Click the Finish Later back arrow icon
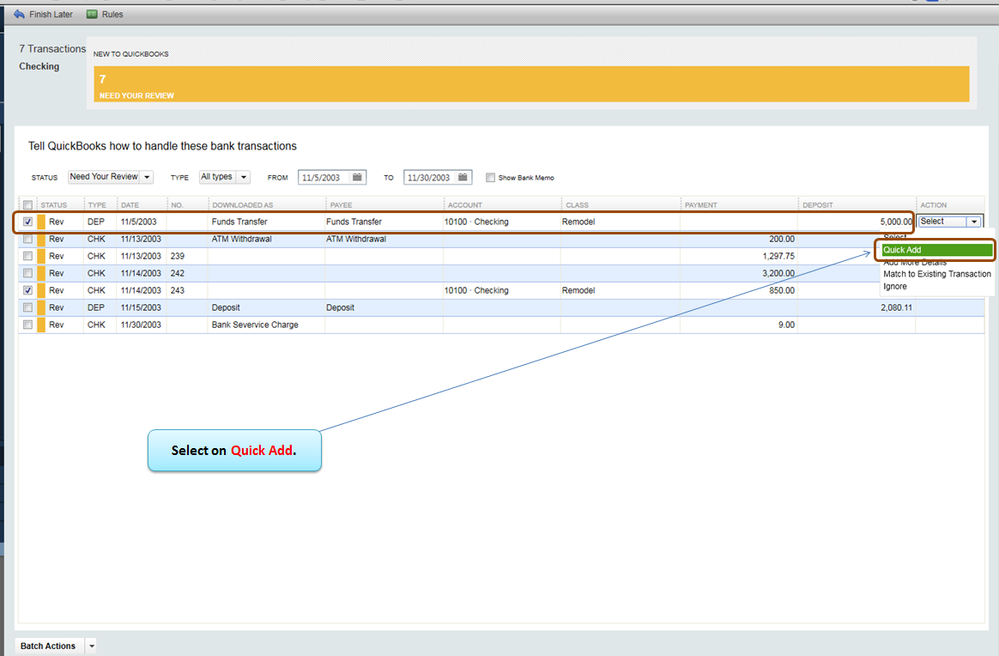 point(19,14)
